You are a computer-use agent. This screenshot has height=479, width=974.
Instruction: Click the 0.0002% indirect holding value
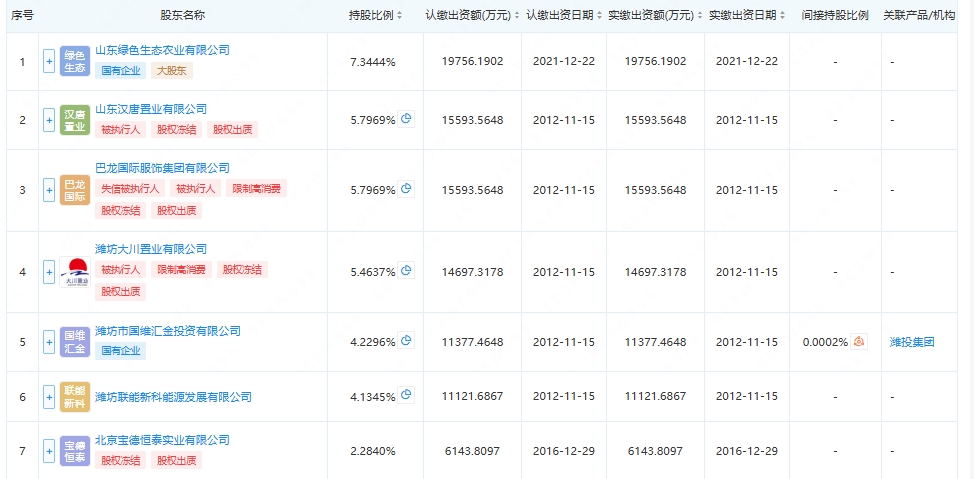point(825,342)
